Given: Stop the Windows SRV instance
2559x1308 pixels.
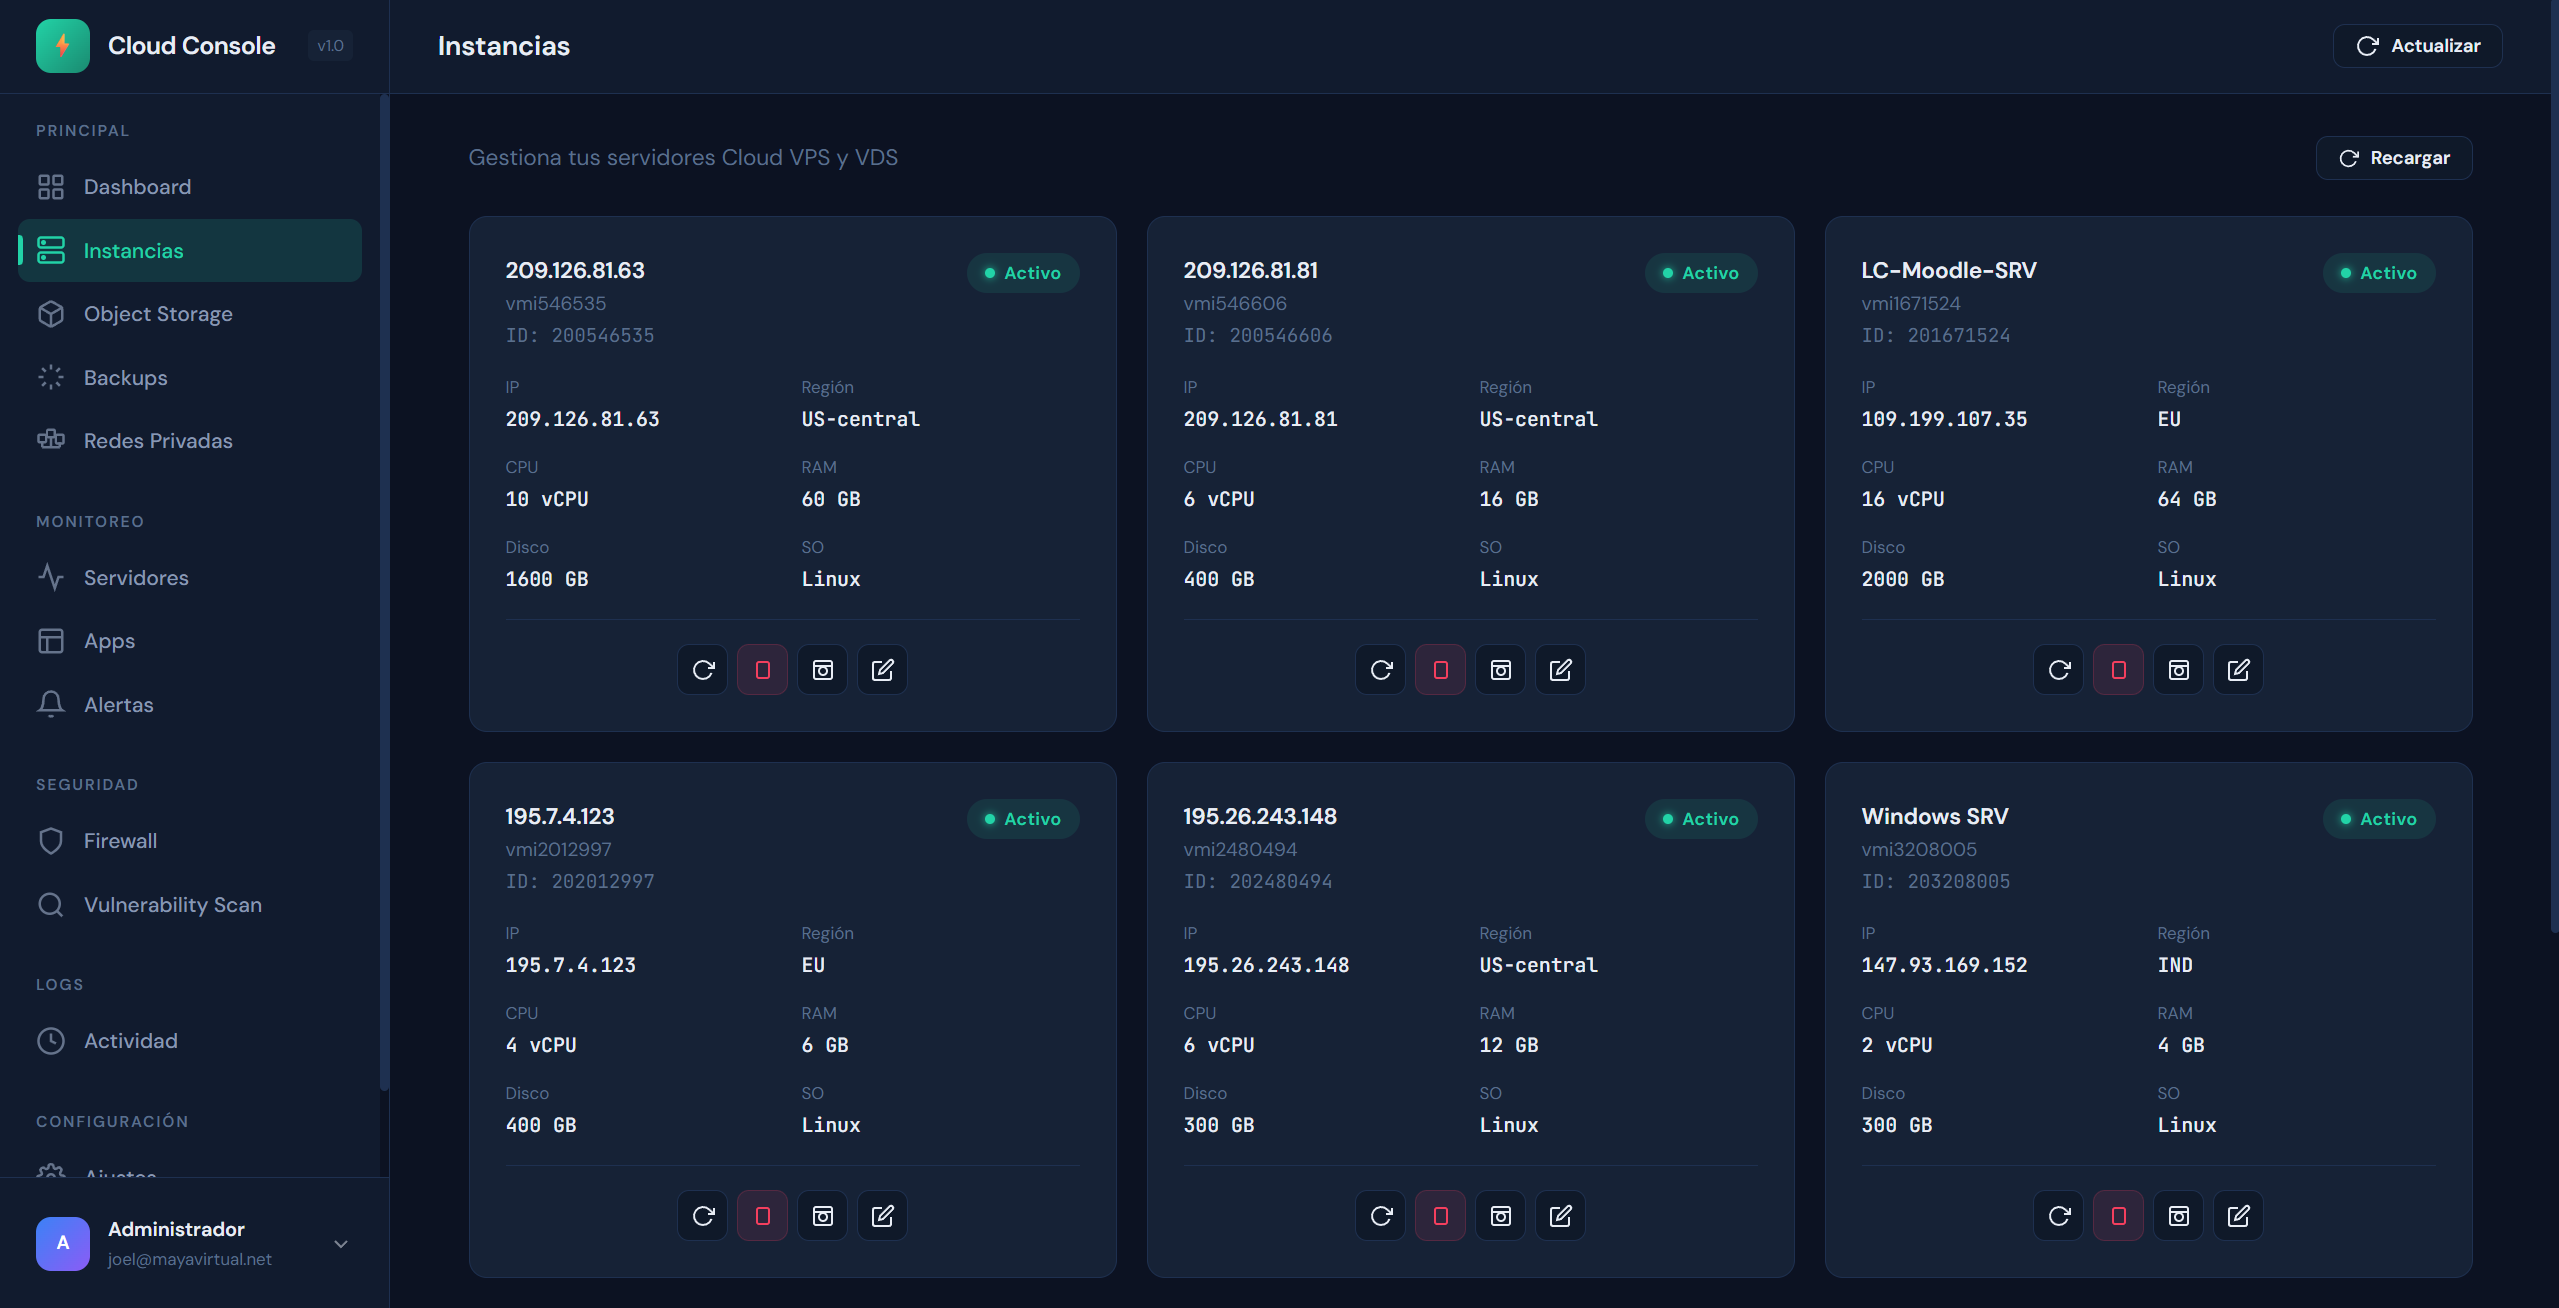Looking at the screenshot, I should point(2119,1216).
